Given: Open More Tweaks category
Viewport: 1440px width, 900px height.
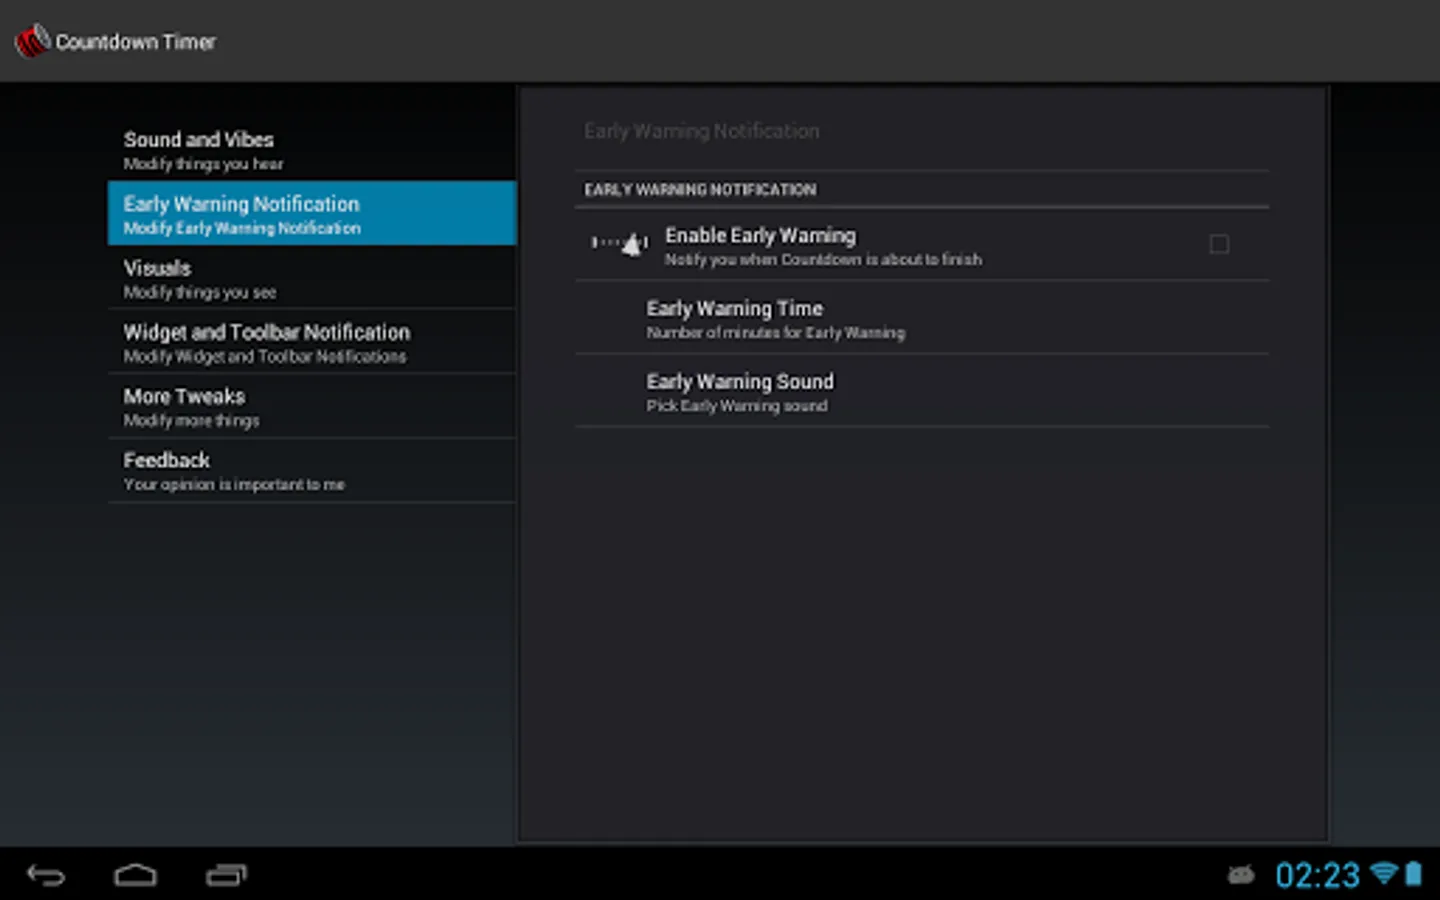Looking at the screenshot, I should tap(312, 406).
